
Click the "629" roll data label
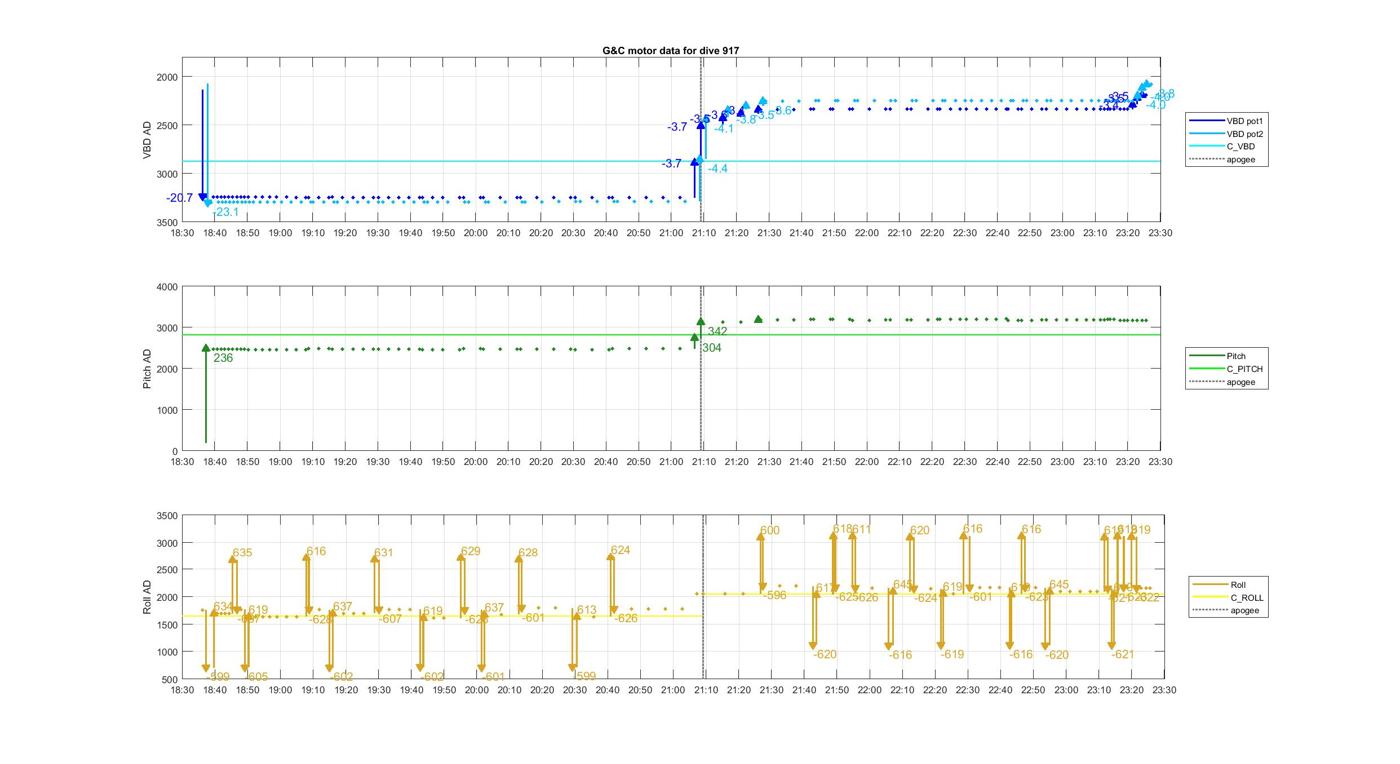(x=471, y=552)
